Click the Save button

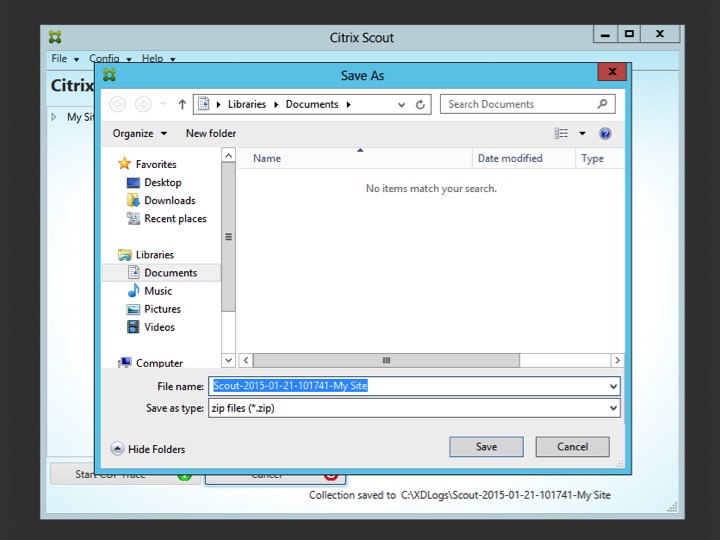pos(486,447)
